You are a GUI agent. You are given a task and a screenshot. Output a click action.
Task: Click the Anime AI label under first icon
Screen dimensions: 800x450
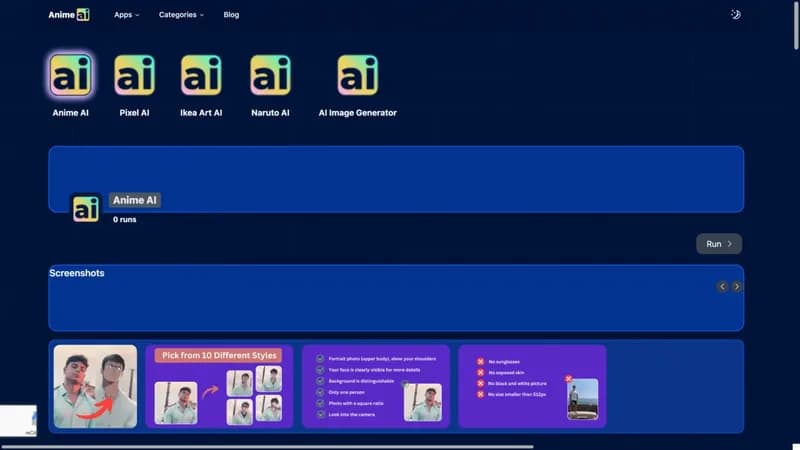[70, 113]
